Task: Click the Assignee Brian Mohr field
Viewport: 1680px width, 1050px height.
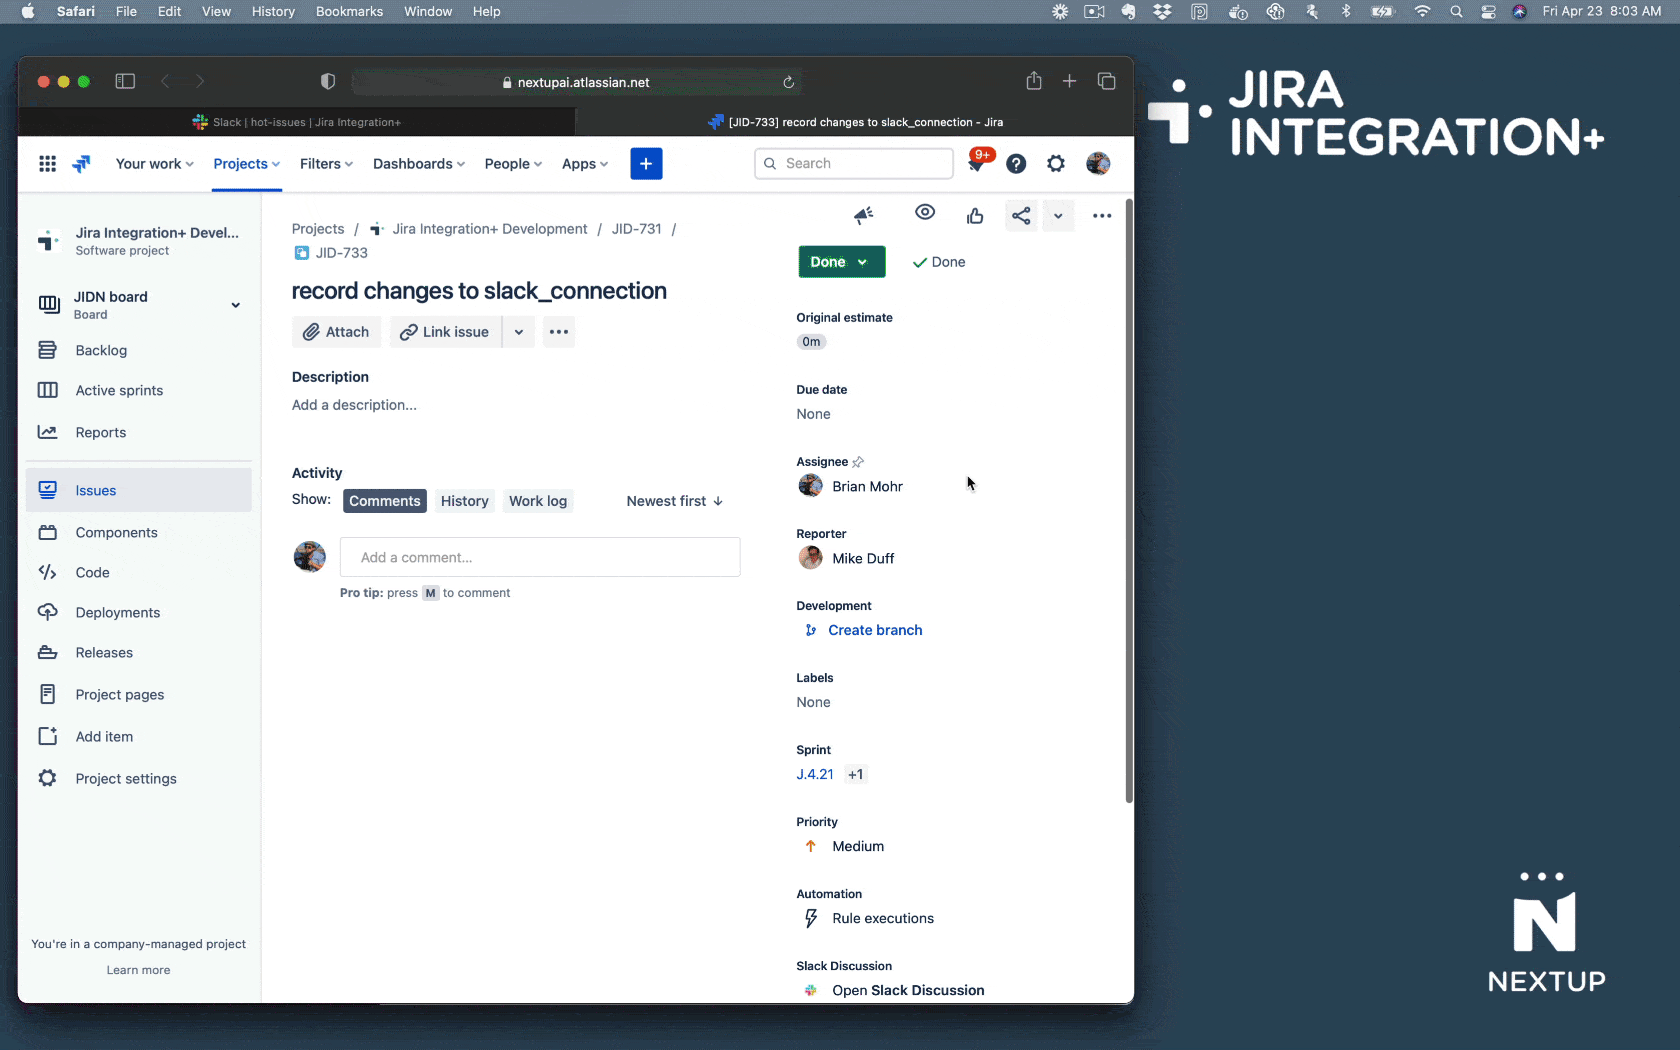Action: pyautogui.click(x=850, y=486)
